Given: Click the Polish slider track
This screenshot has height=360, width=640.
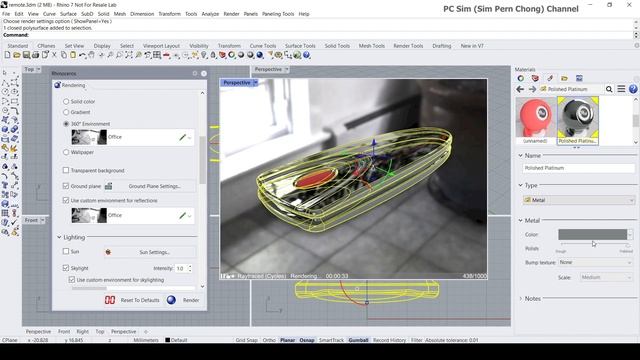Looking at the screenshot, I should pyautogui.click(x=594, y=244).
